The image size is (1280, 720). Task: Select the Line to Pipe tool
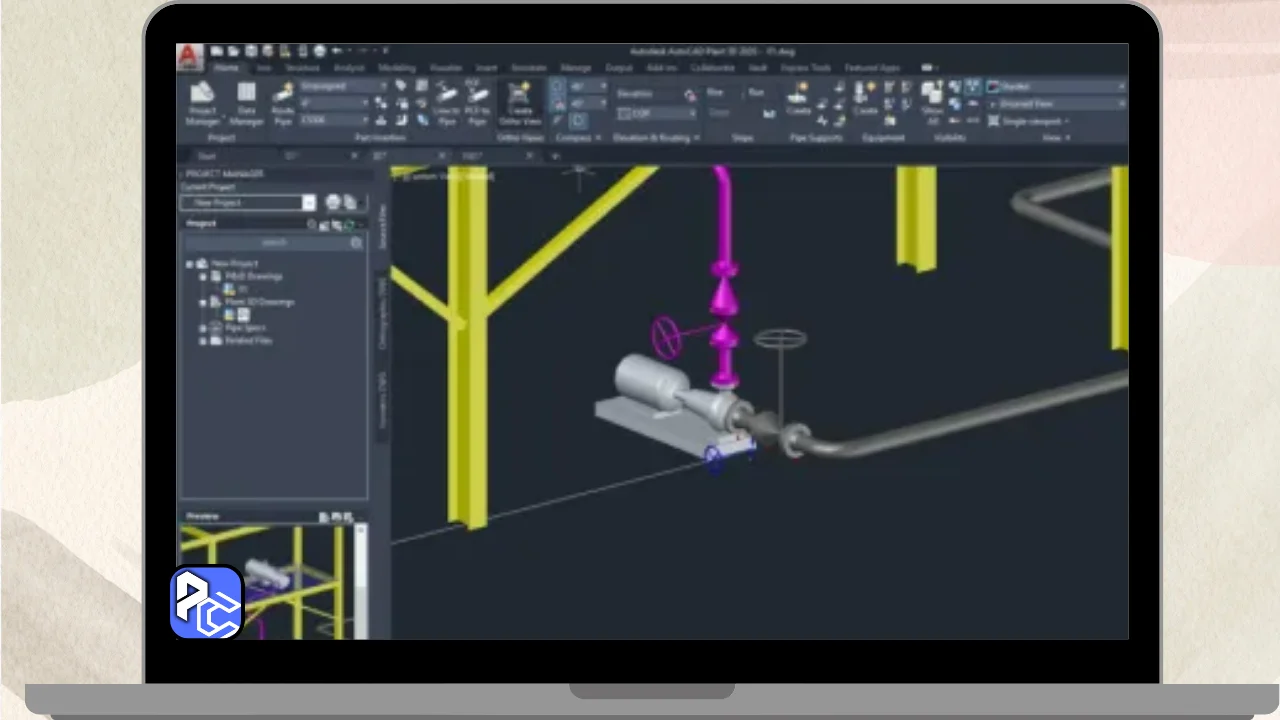point(447,103)
